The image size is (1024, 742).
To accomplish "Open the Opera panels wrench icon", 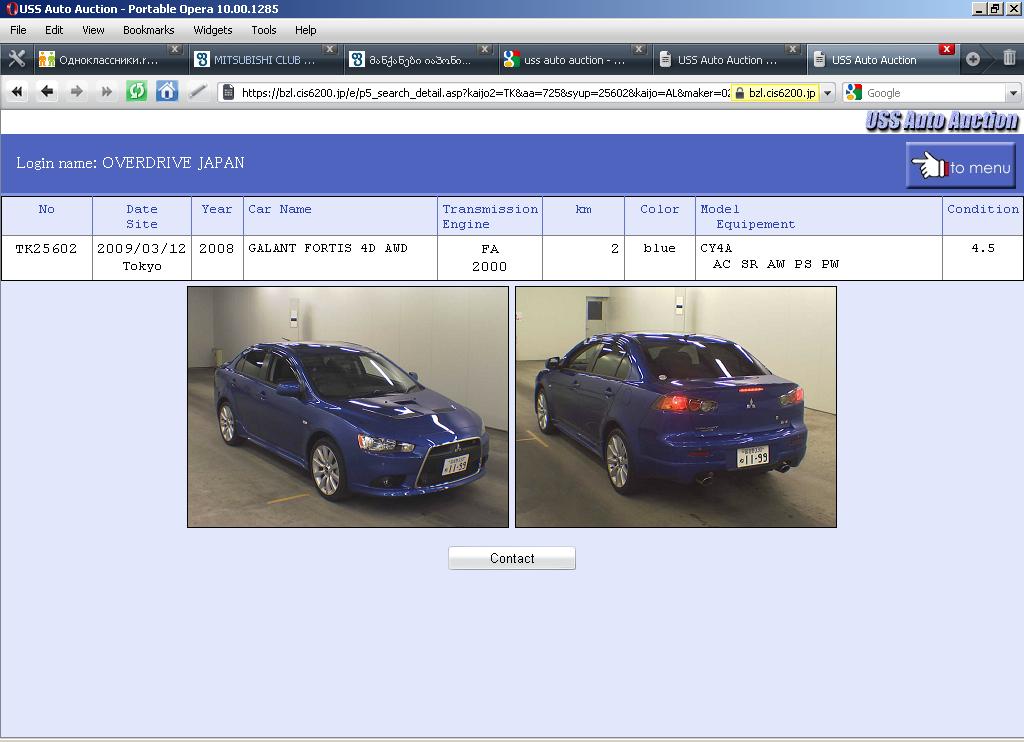I will [x=16, y=59].
